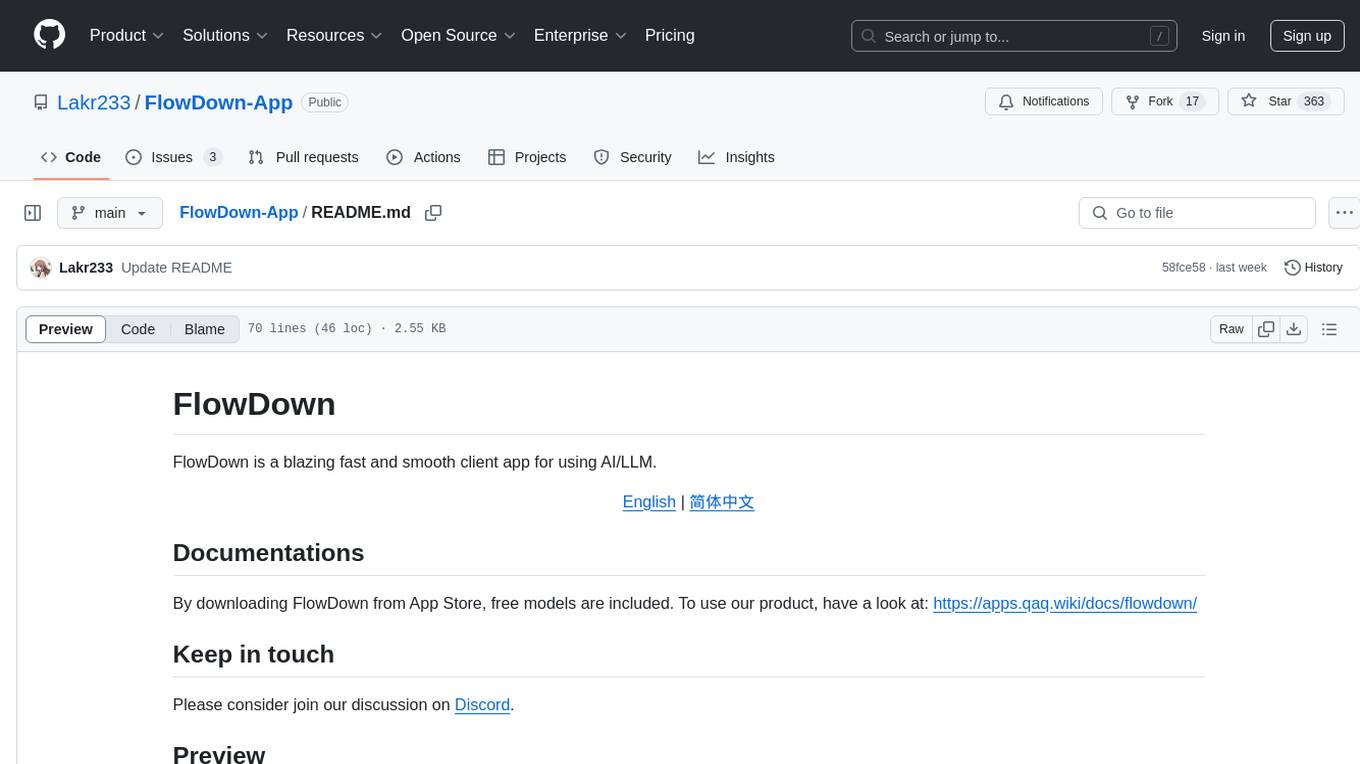Download the raw README file icon
This screenshot has height=764, width=1360.
tap(1294, 329)
